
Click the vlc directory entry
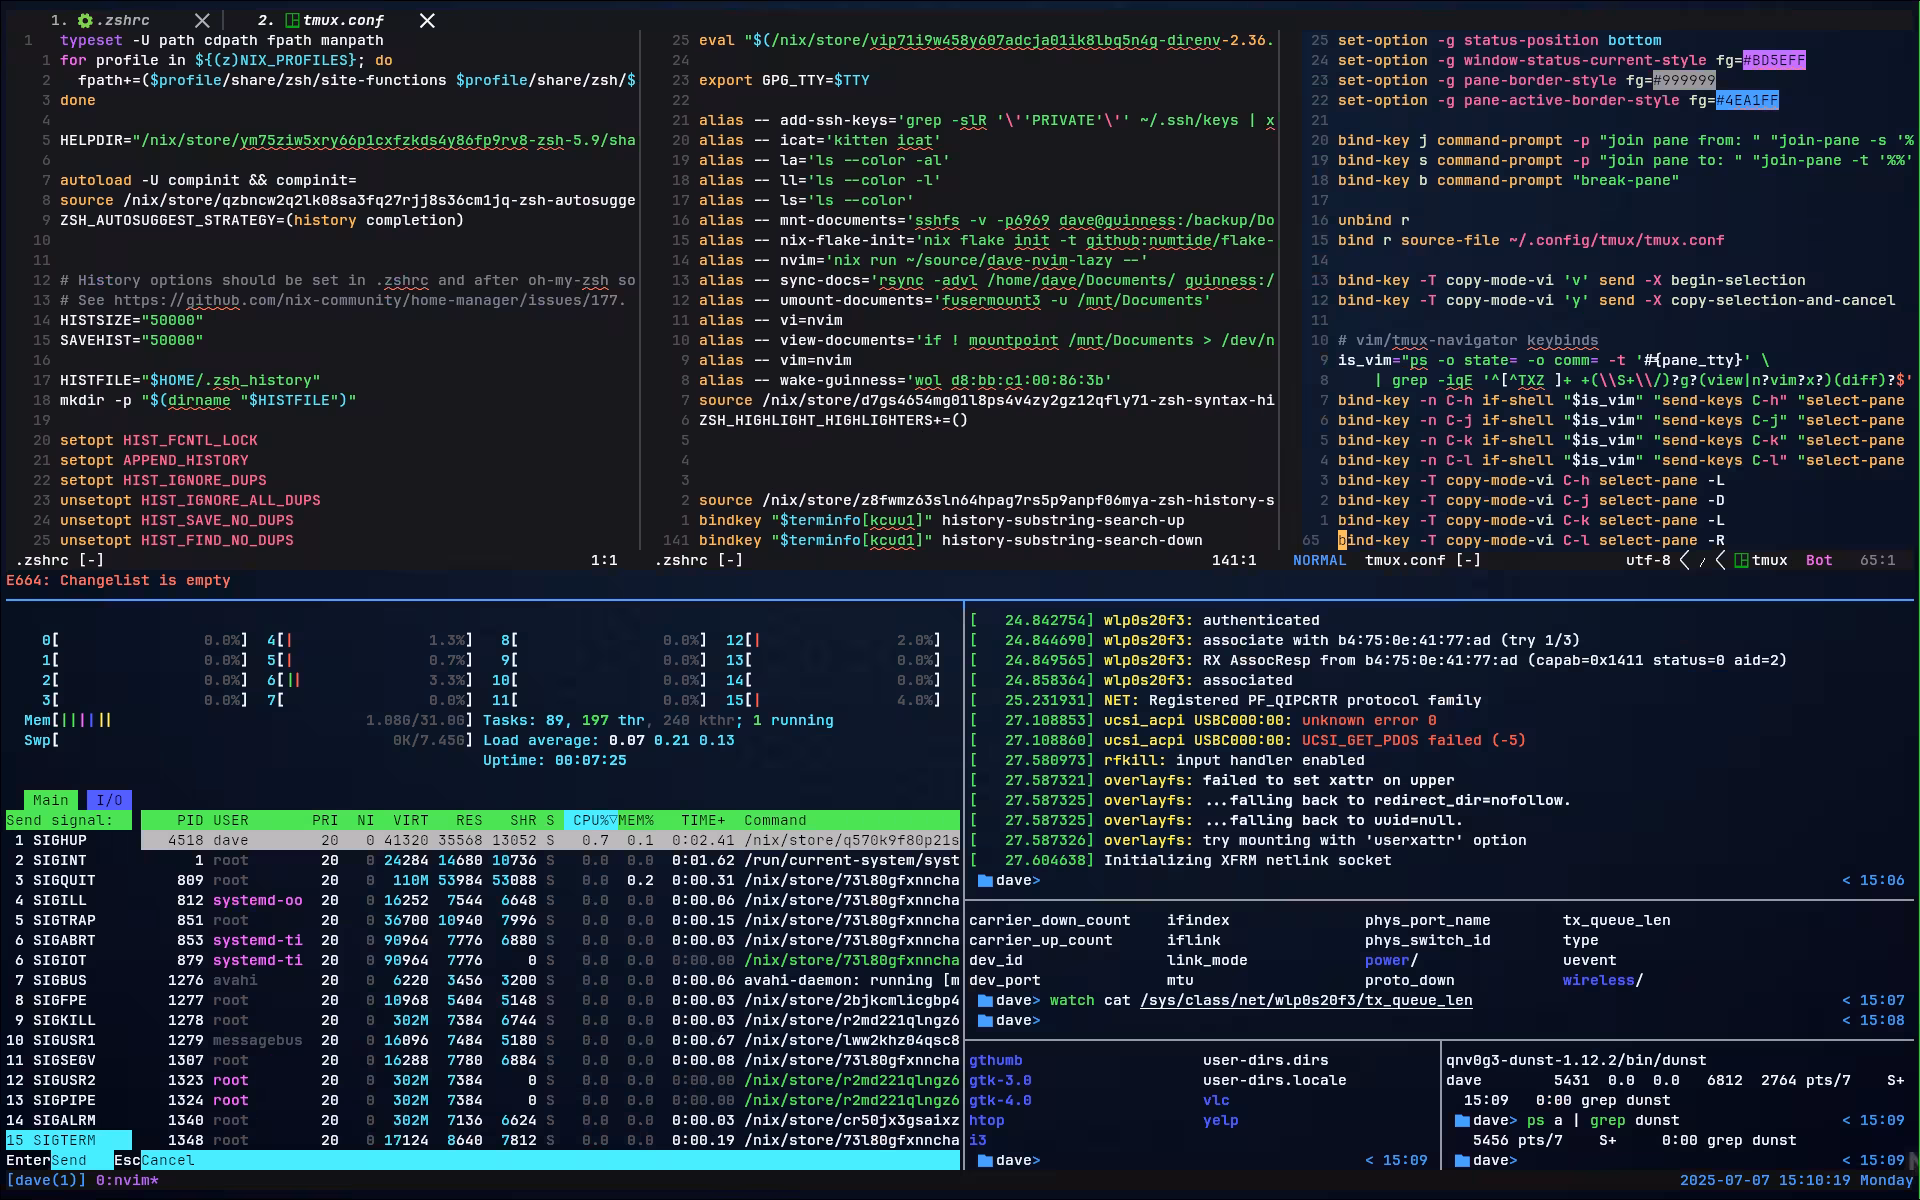tap(1216, 1100)
